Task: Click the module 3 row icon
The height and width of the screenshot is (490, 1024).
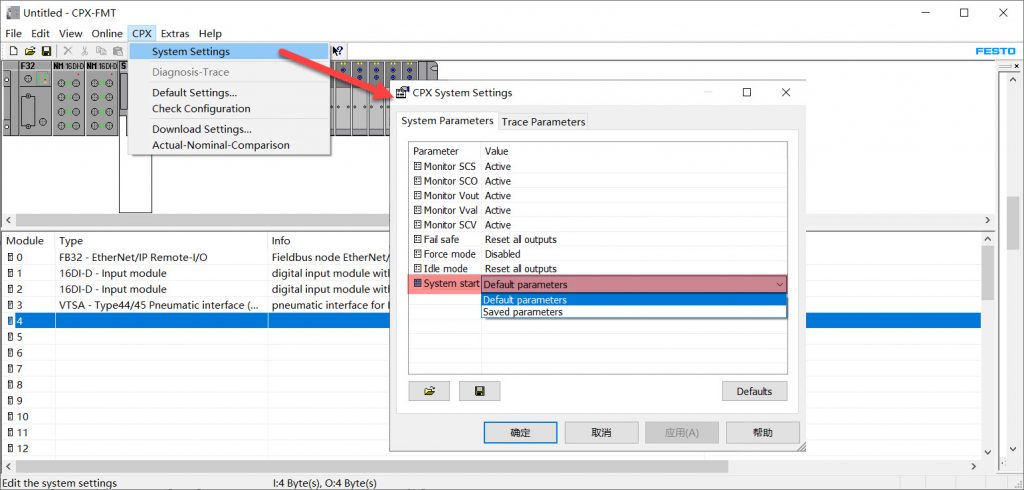Action: (10, 305)
